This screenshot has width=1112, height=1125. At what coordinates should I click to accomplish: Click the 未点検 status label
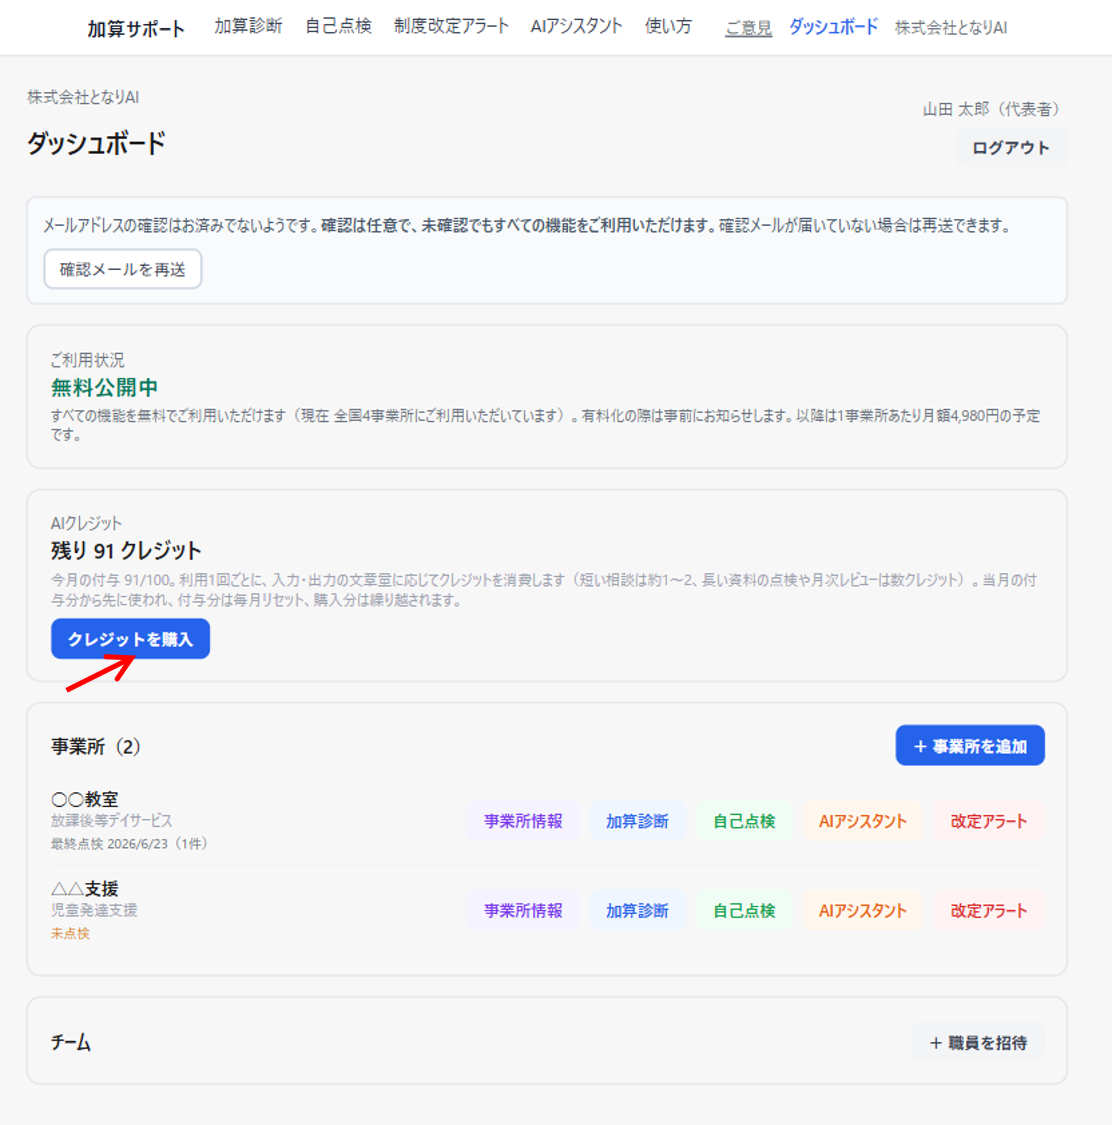(x=70, y=933)
